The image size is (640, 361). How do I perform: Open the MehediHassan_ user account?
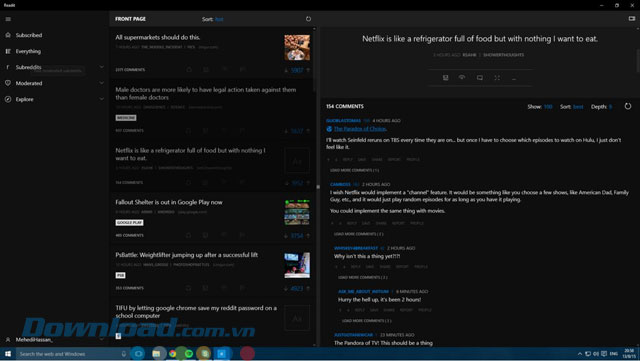(x=34, y=339)
